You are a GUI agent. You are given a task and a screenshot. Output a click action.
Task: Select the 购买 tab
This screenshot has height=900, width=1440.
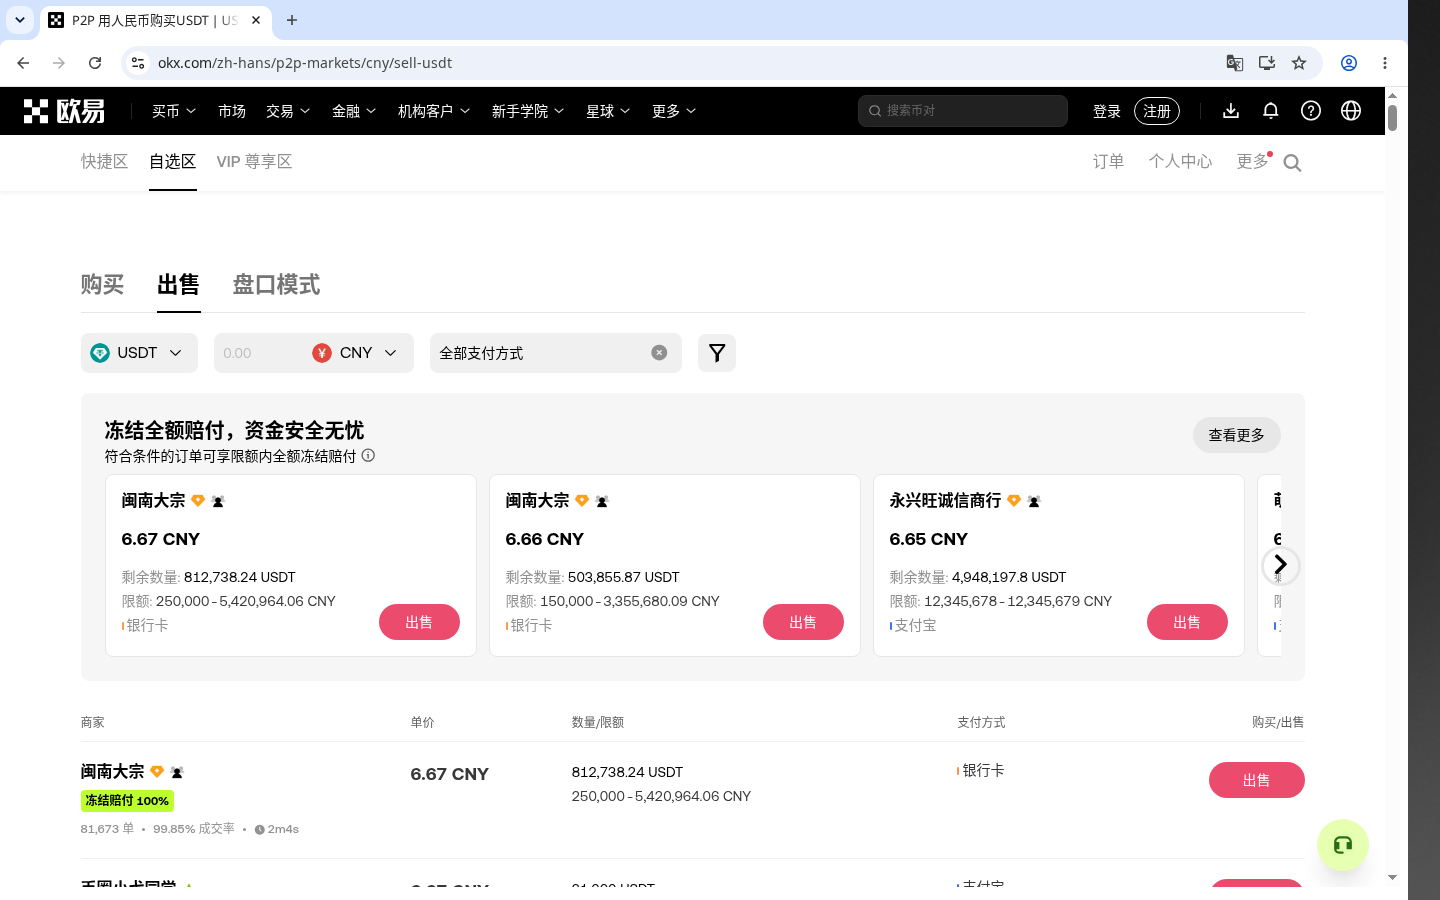[102, 285]
